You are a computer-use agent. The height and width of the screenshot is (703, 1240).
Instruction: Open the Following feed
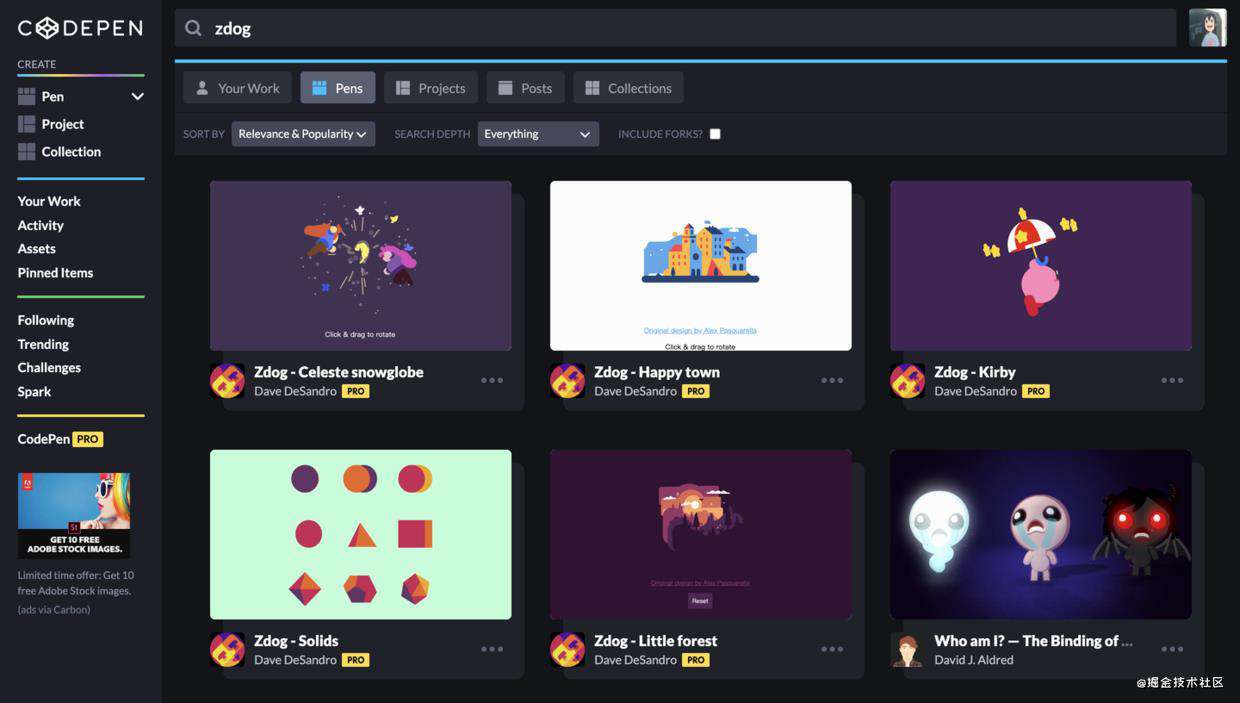coord(45,320)
